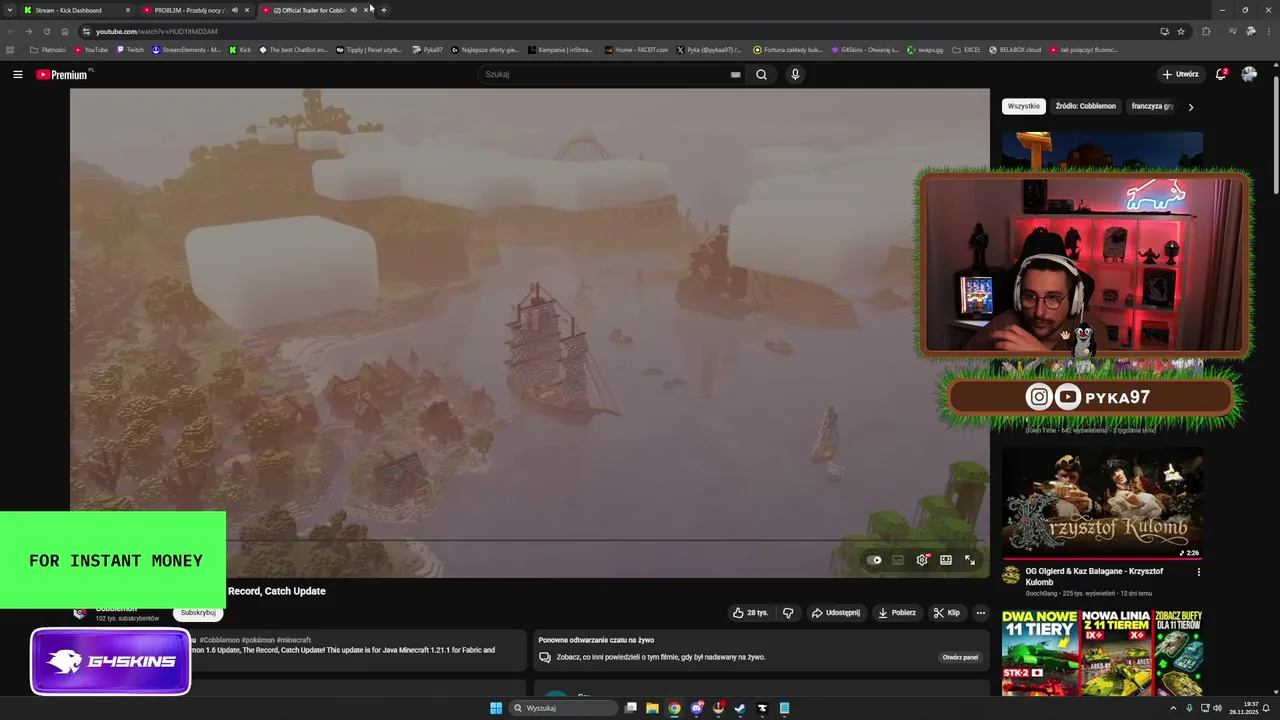Click the search magnifier button
This screenshot has width=1280, height=720.
coord(761,74)
